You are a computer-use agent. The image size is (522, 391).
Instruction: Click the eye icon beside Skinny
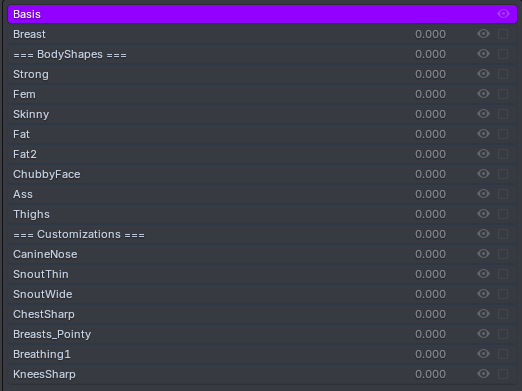(483, 114)
